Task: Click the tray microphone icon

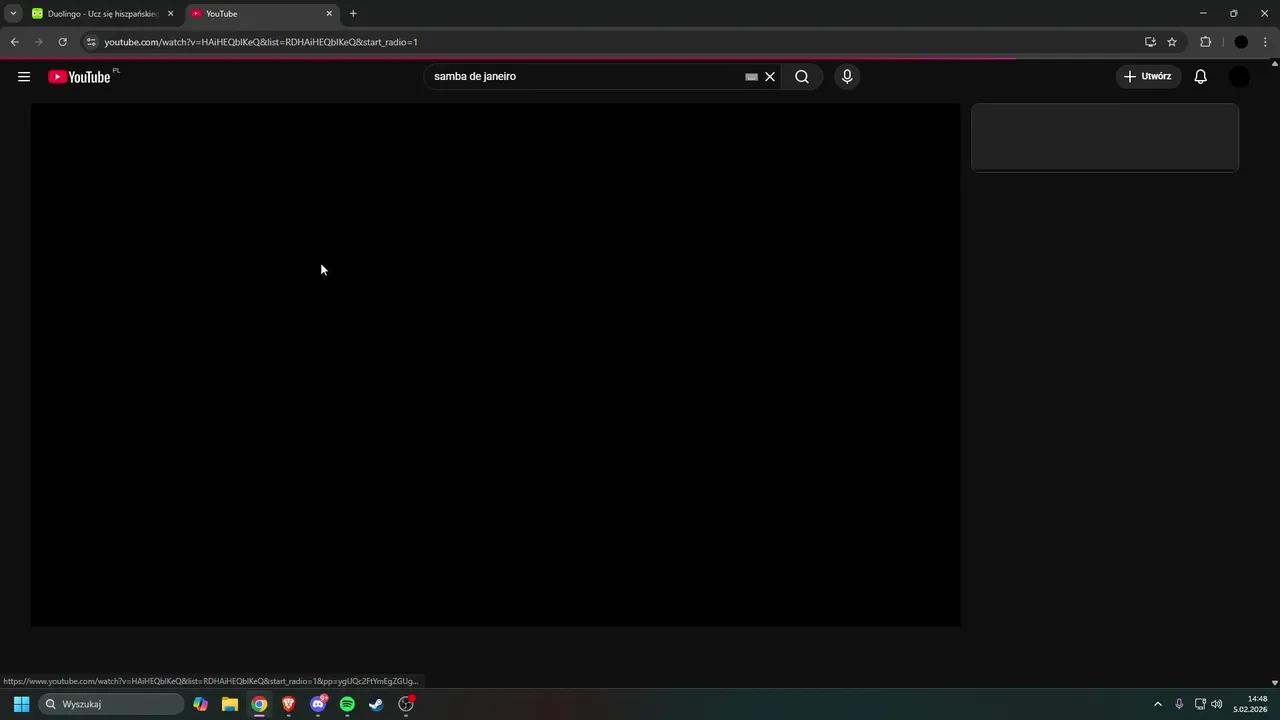Action: pyautogui.click(x=1179, y=704)
